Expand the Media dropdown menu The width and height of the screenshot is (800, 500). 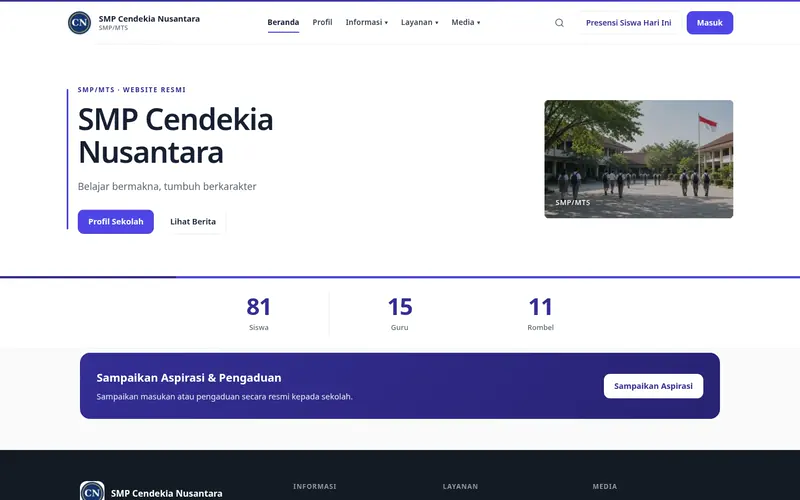tap(465, 22)
